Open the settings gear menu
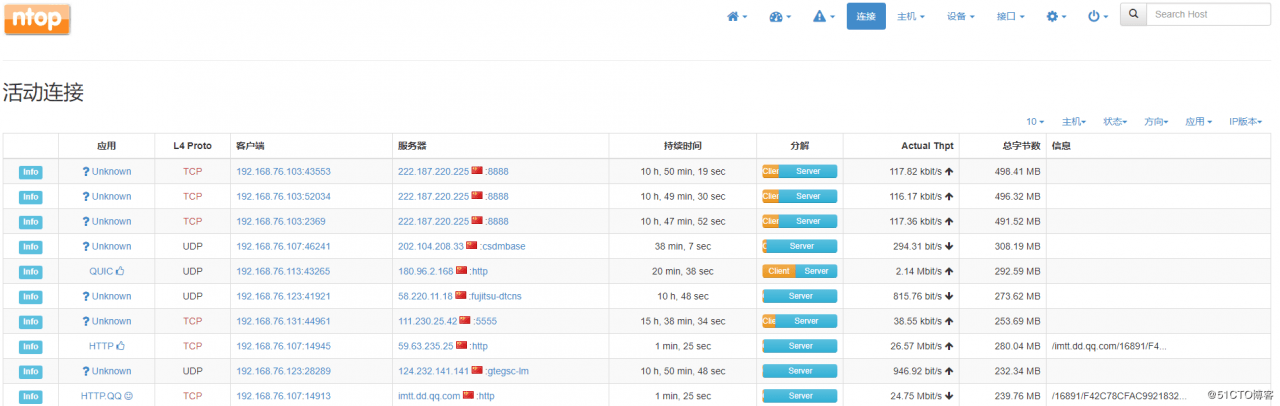This screenshot has width=1280, height=406. pyautogui.click(x=1056, y=17)
